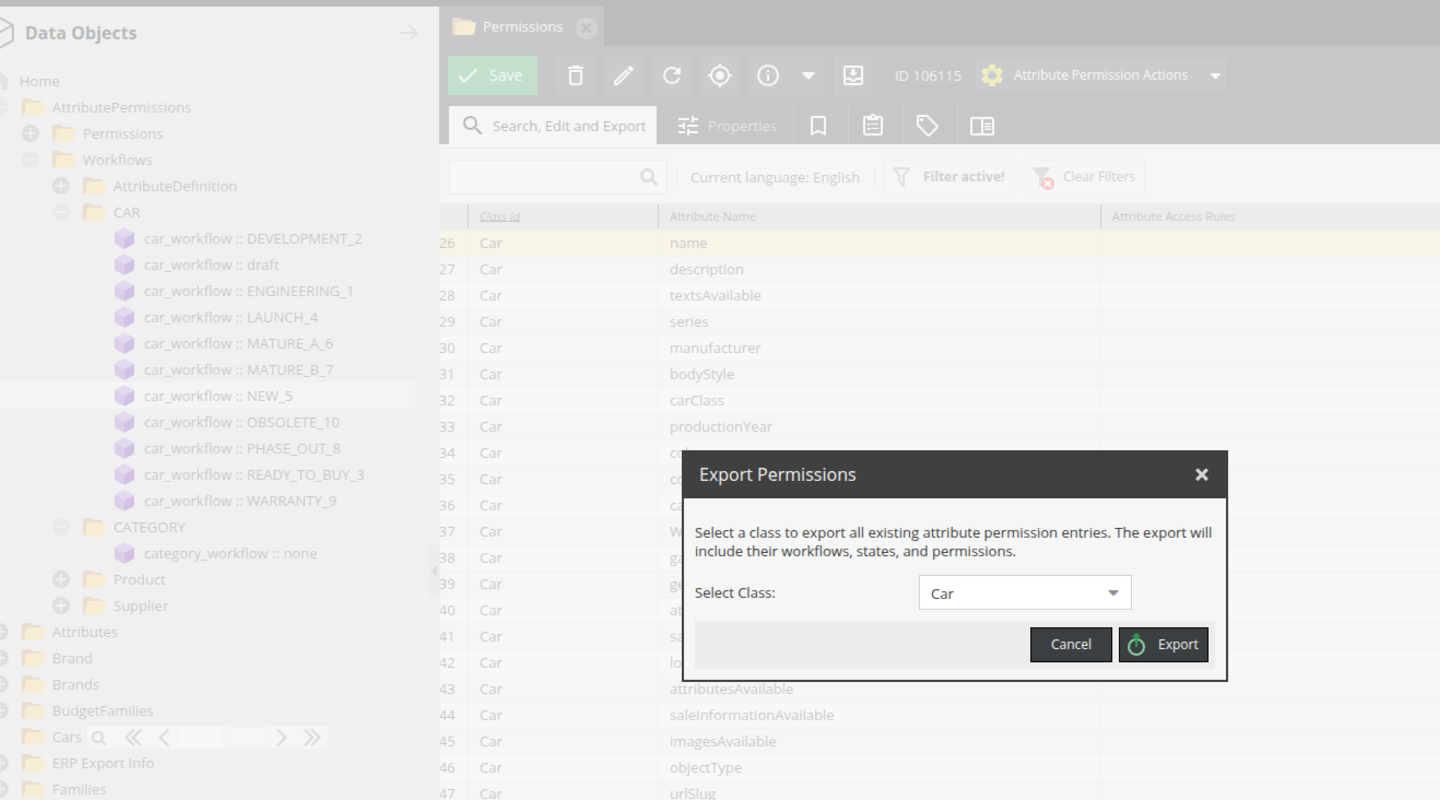1440x800 pixels.
Task: Switch to the Properties tab
Action: click(x=727, y=126)
